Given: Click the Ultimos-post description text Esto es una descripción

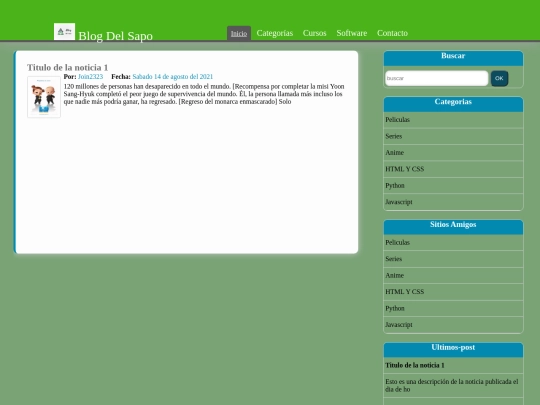Looking at the screenshot, I should coord(451,385).
